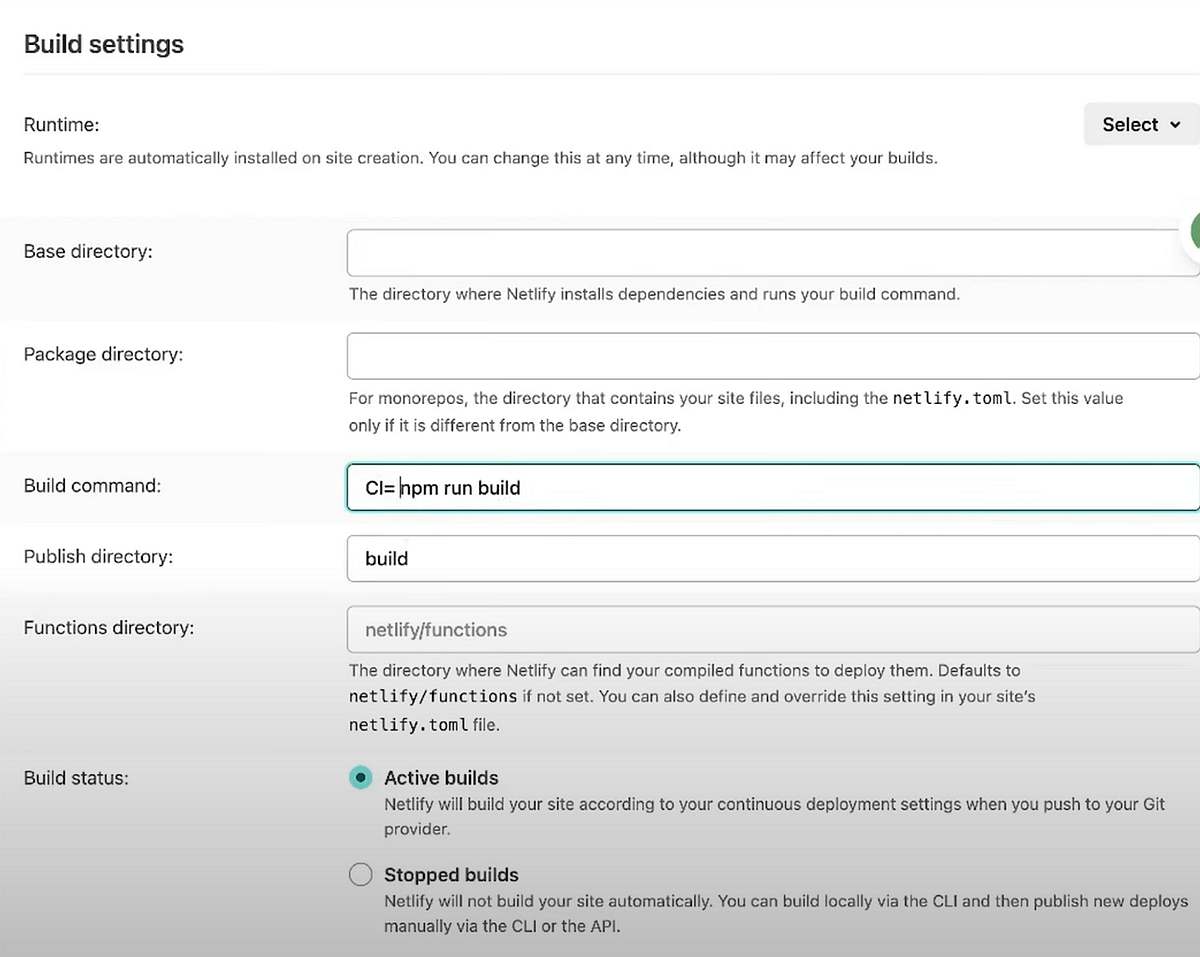This screenshot has width=1200, height=957.
Task: Click the 'Stopped builds' label text
Action: tap(451, 875)
